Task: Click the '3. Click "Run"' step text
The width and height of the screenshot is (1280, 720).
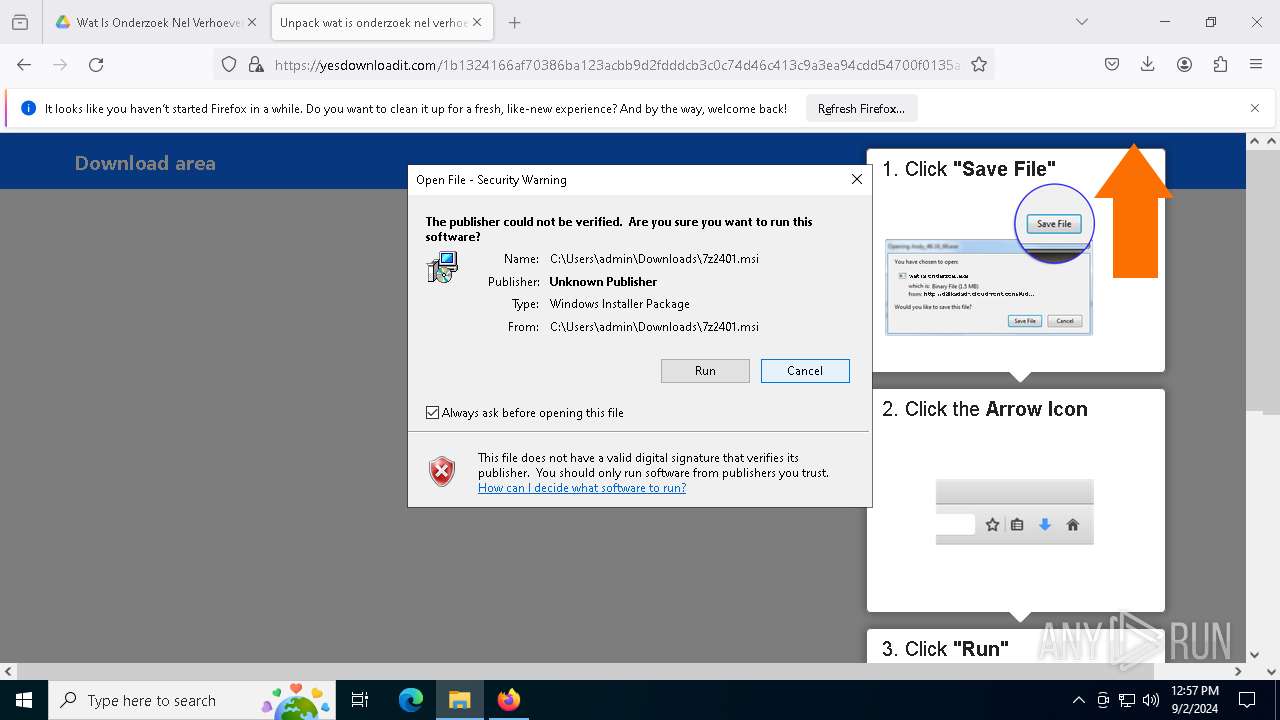Action: pos(945,649)
